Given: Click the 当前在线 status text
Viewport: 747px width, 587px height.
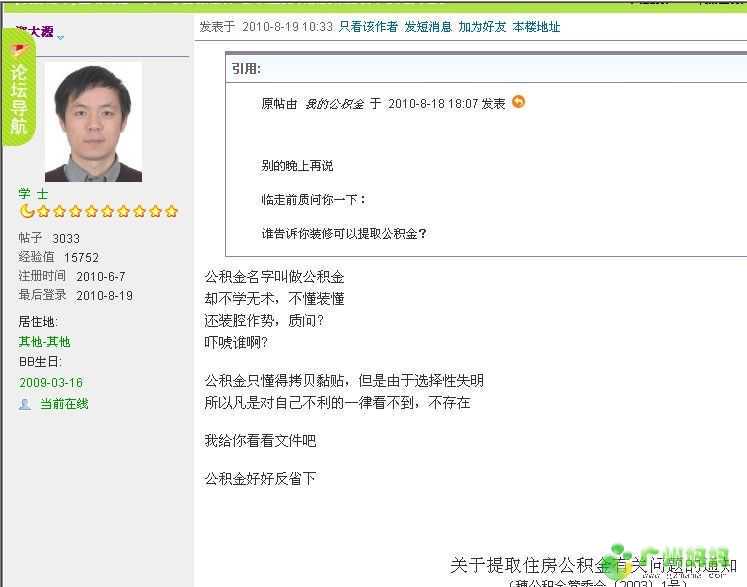Looking at the screenshot, I should pyautogui.click(x=64, y=404).
